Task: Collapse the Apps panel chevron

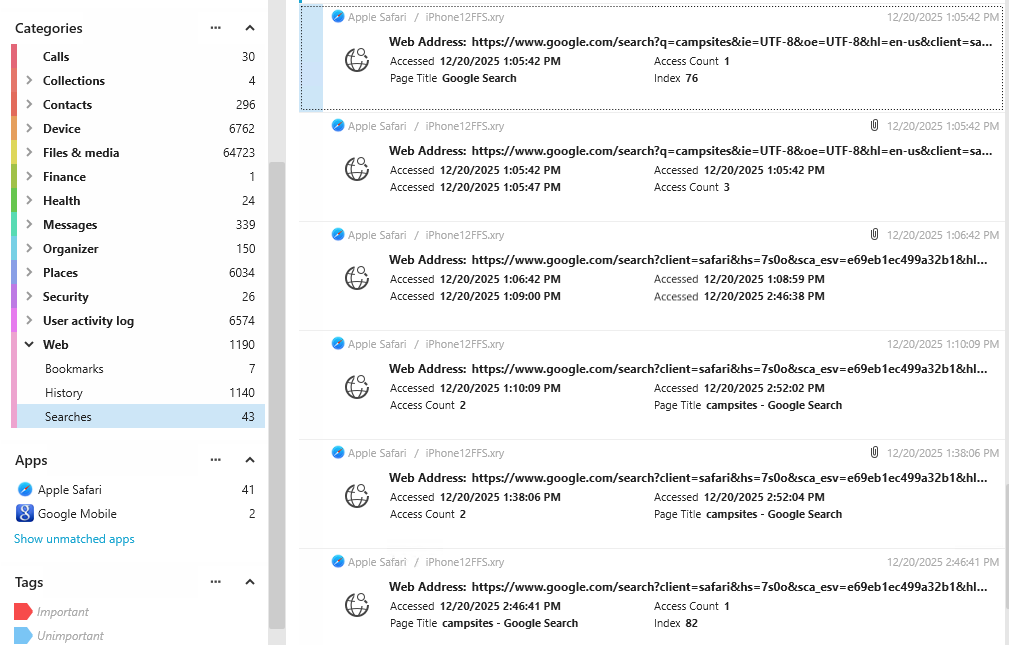Action: point(250,460)
